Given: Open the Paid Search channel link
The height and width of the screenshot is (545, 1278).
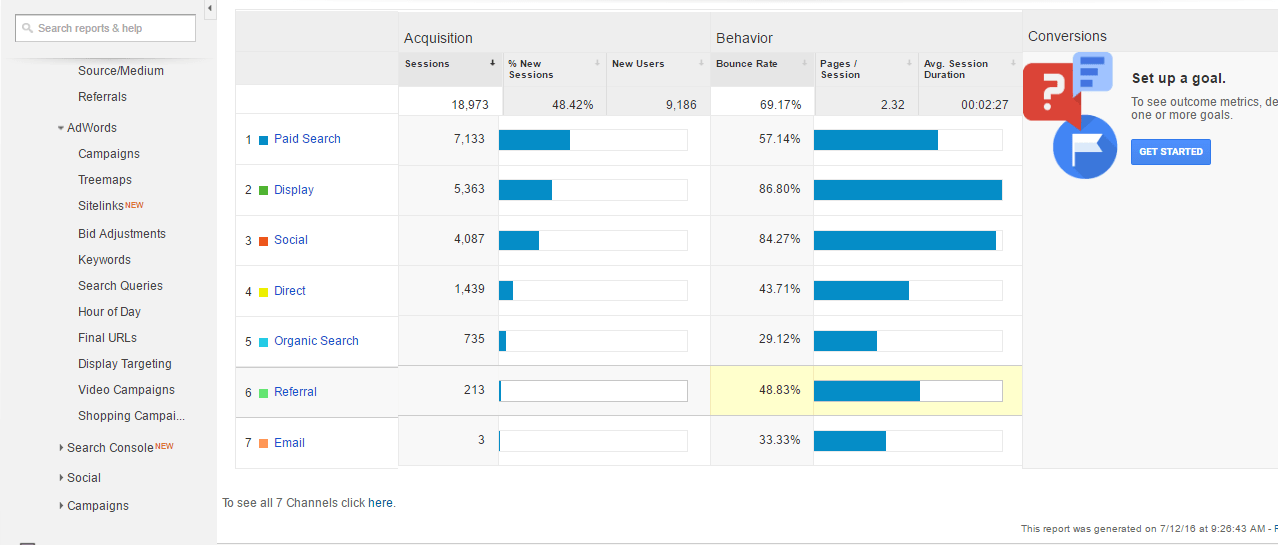Looking at the screenshot, I should 307,139.
